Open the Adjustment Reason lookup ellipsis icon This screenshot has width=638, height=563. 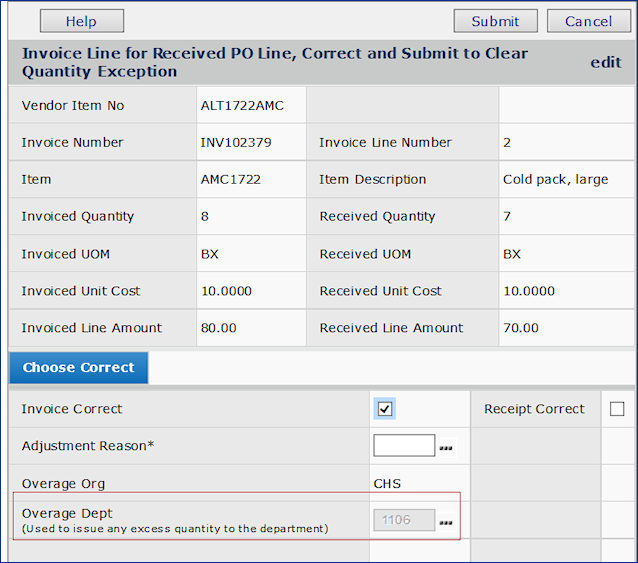click(446, 448)
